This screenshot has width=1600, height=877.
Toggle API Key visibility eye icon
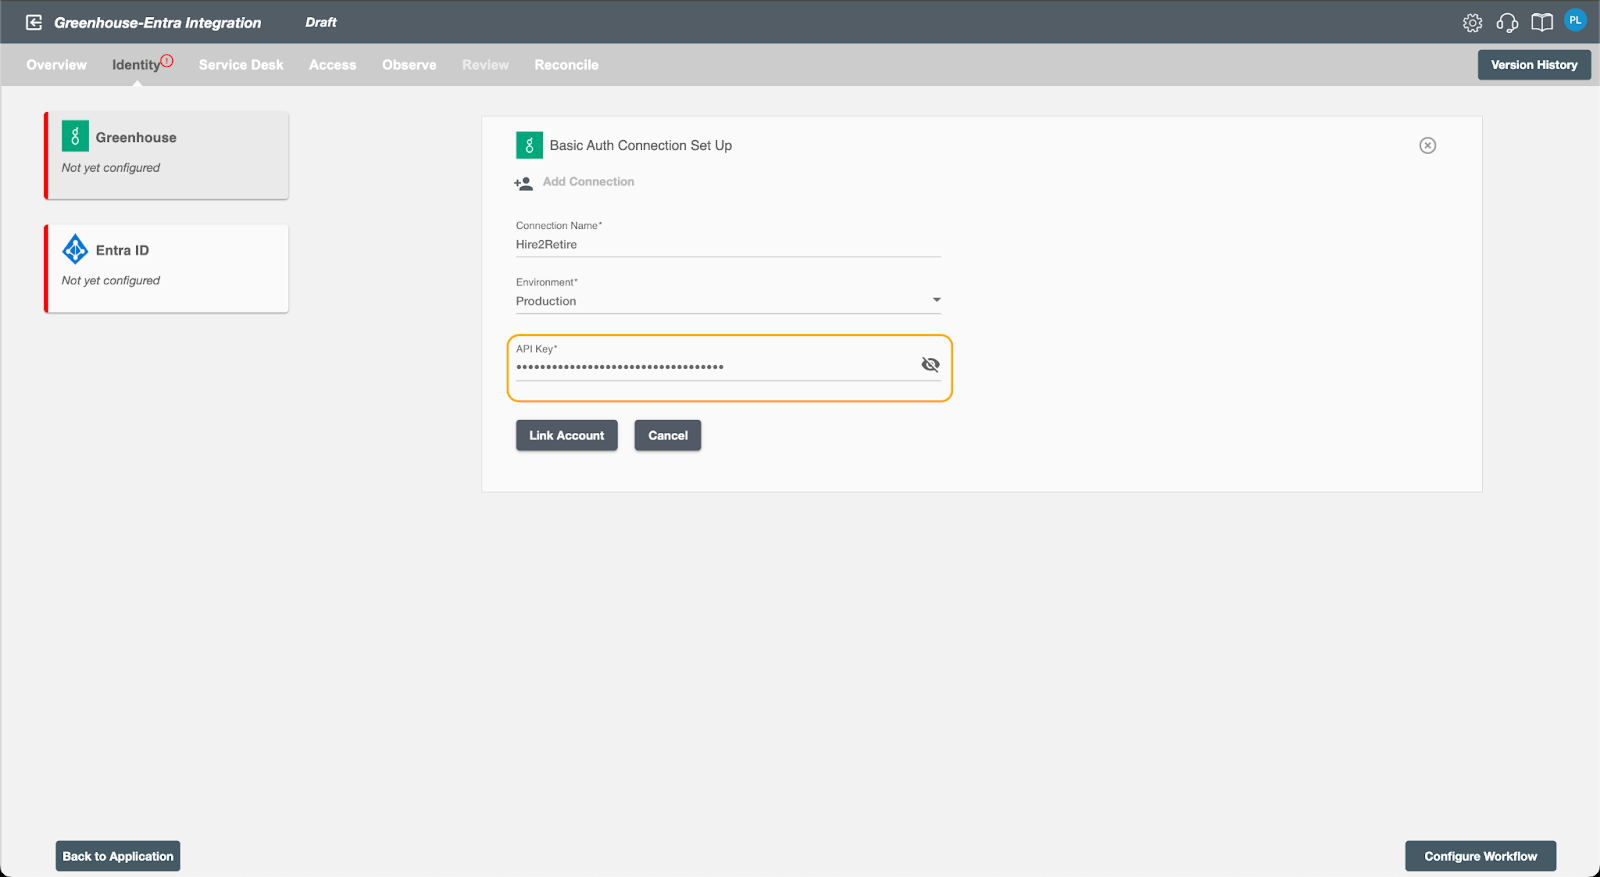pos(930,364)
